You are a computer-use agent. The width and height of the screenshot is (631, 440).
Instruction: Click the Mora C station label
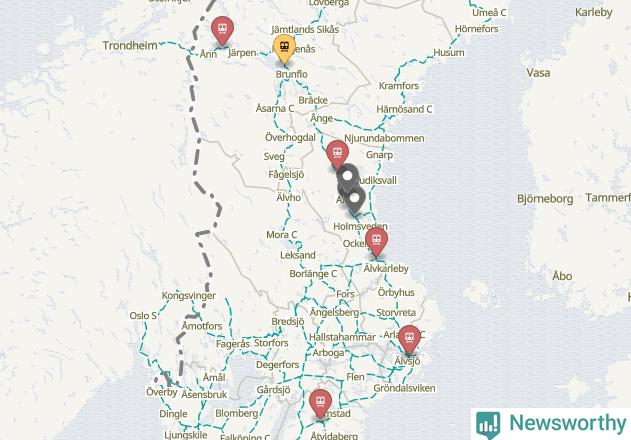(x=282, y=235)
